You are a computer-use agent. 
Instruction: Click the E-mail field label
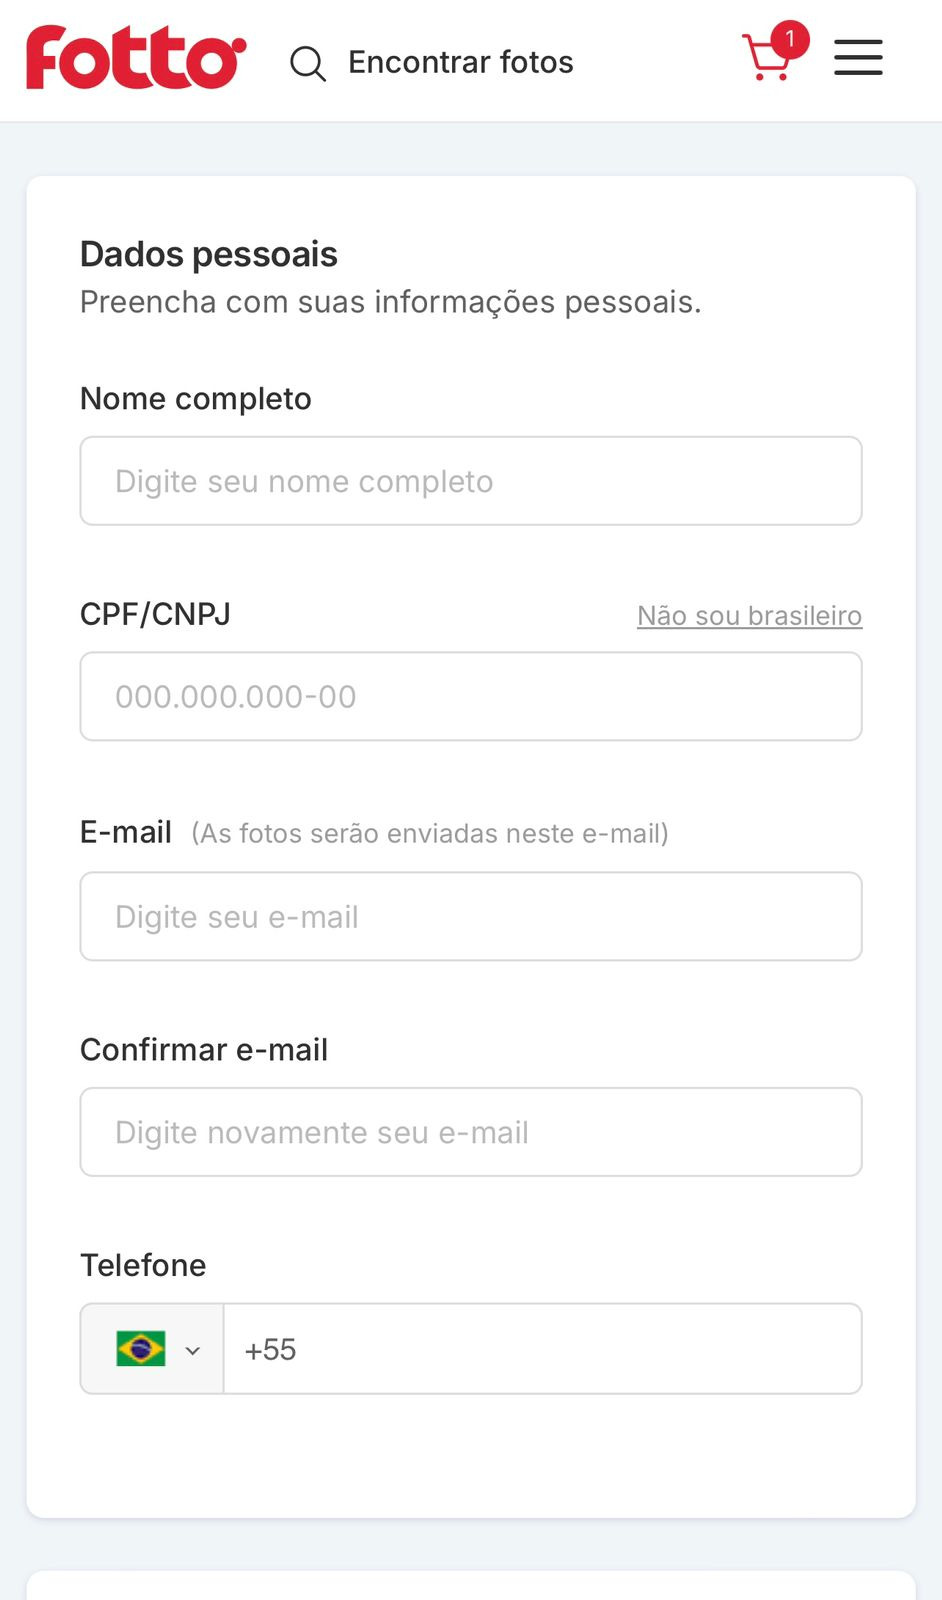[126, 832]
